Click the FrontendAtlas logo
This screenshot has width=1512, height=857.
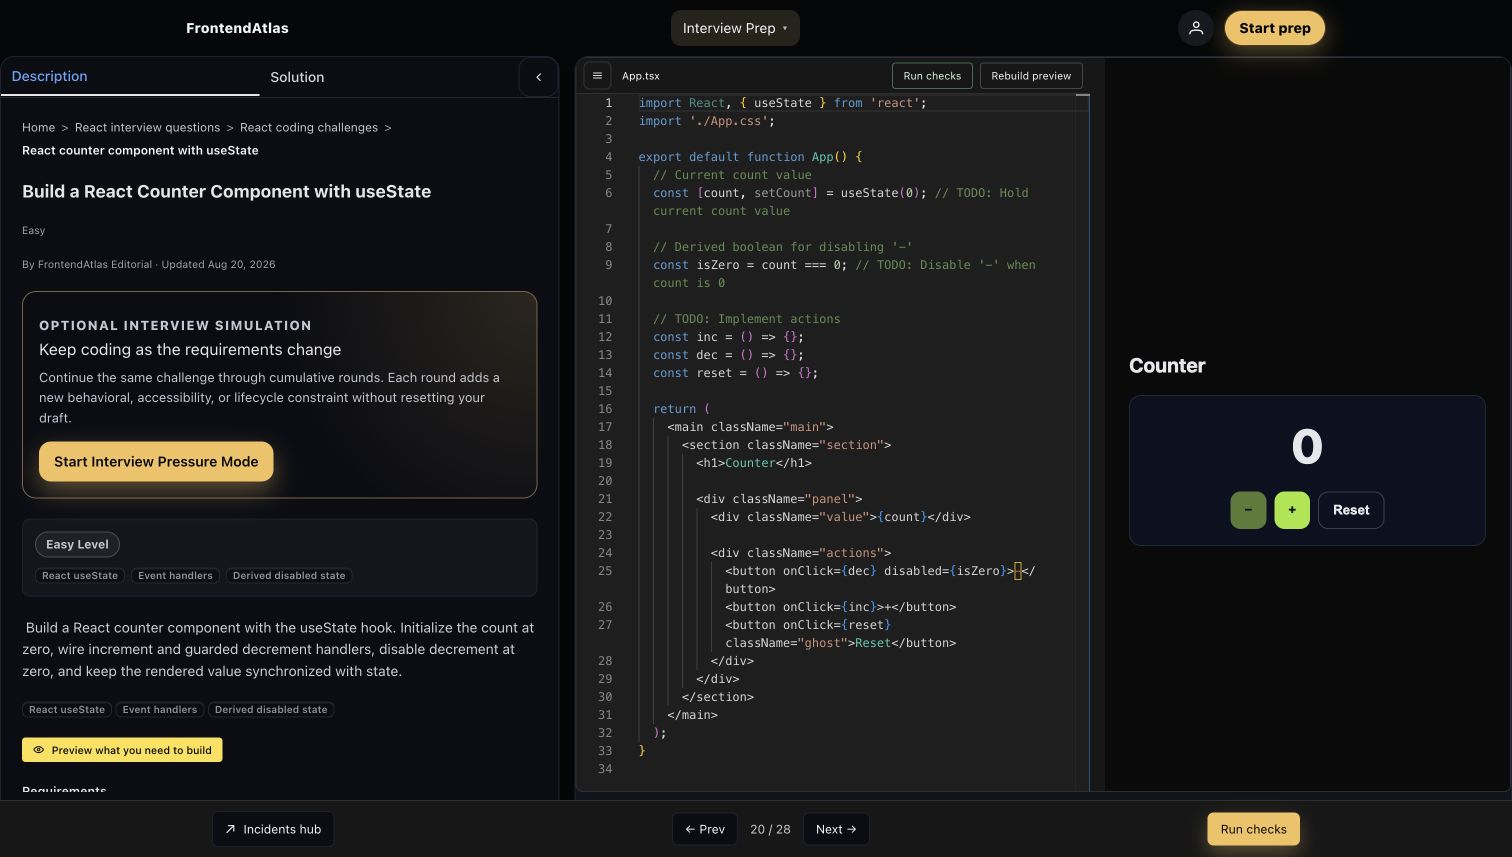tap(237, 28)
